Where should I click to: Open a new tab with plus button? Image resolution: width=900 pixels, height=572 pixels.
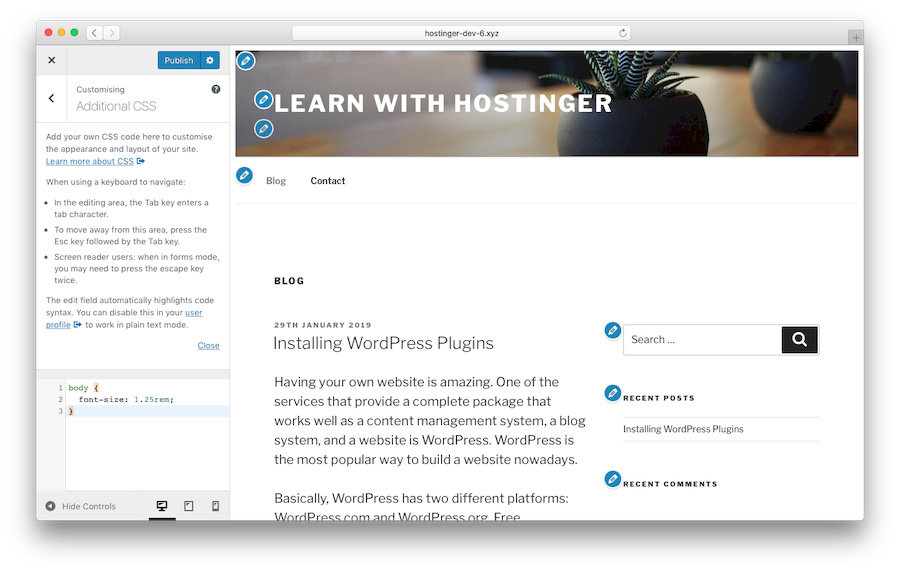[855, 37]
